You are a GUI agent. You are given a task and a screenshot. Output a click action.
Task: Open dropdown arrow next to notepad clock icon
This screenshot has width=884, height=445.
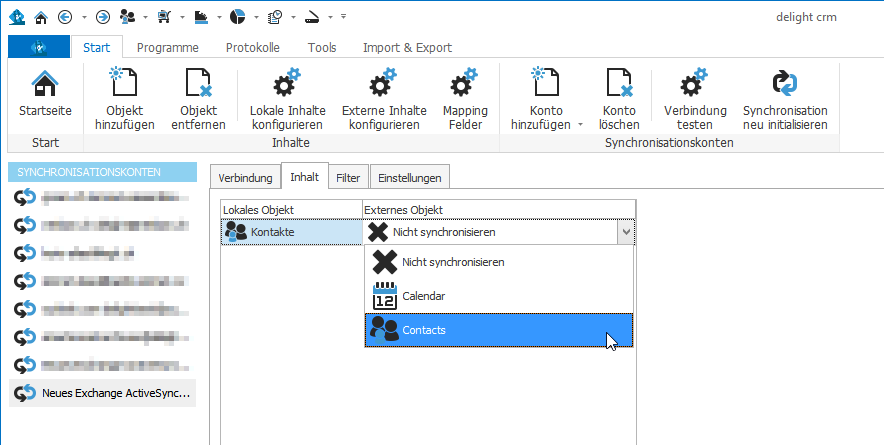pyautogui.click(x=293, y=17)
